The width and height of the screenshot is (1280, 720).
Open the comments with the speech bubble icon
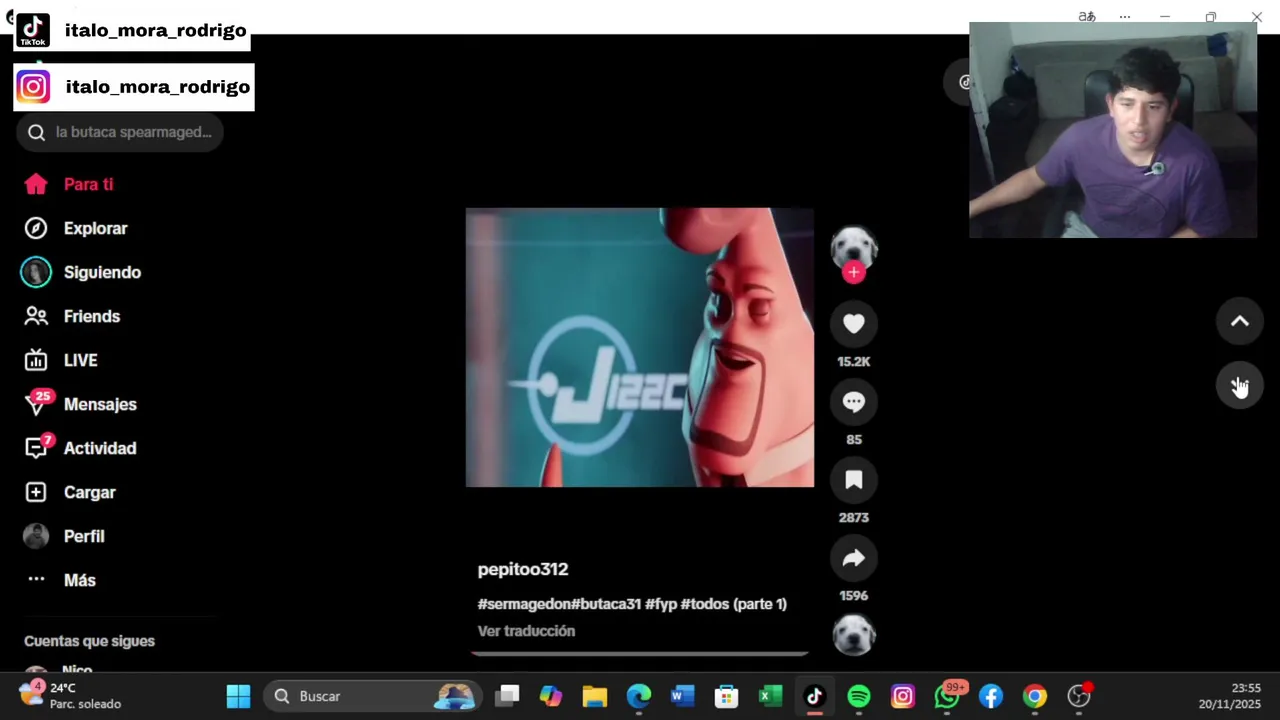pos(854,401)
